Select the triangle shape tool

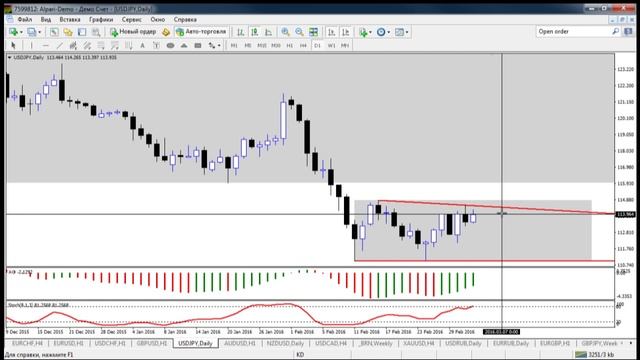click(x=184, y=45)
